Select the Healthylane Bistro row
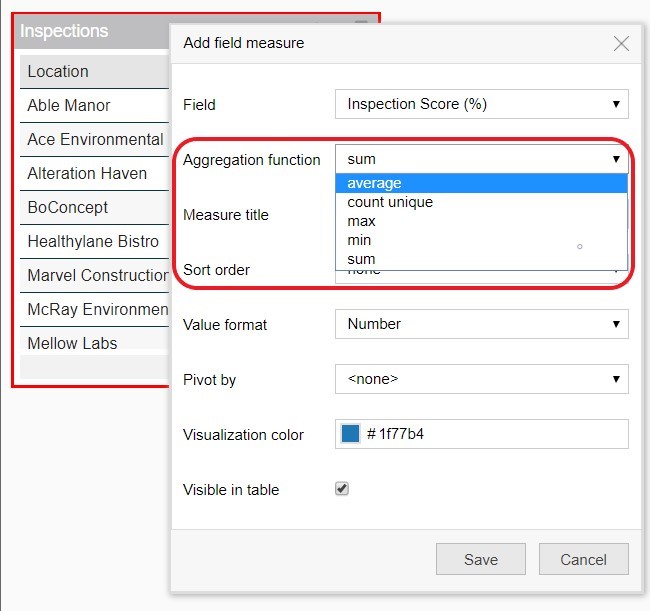This screenshot has height=611, width=650. (94, 242)
